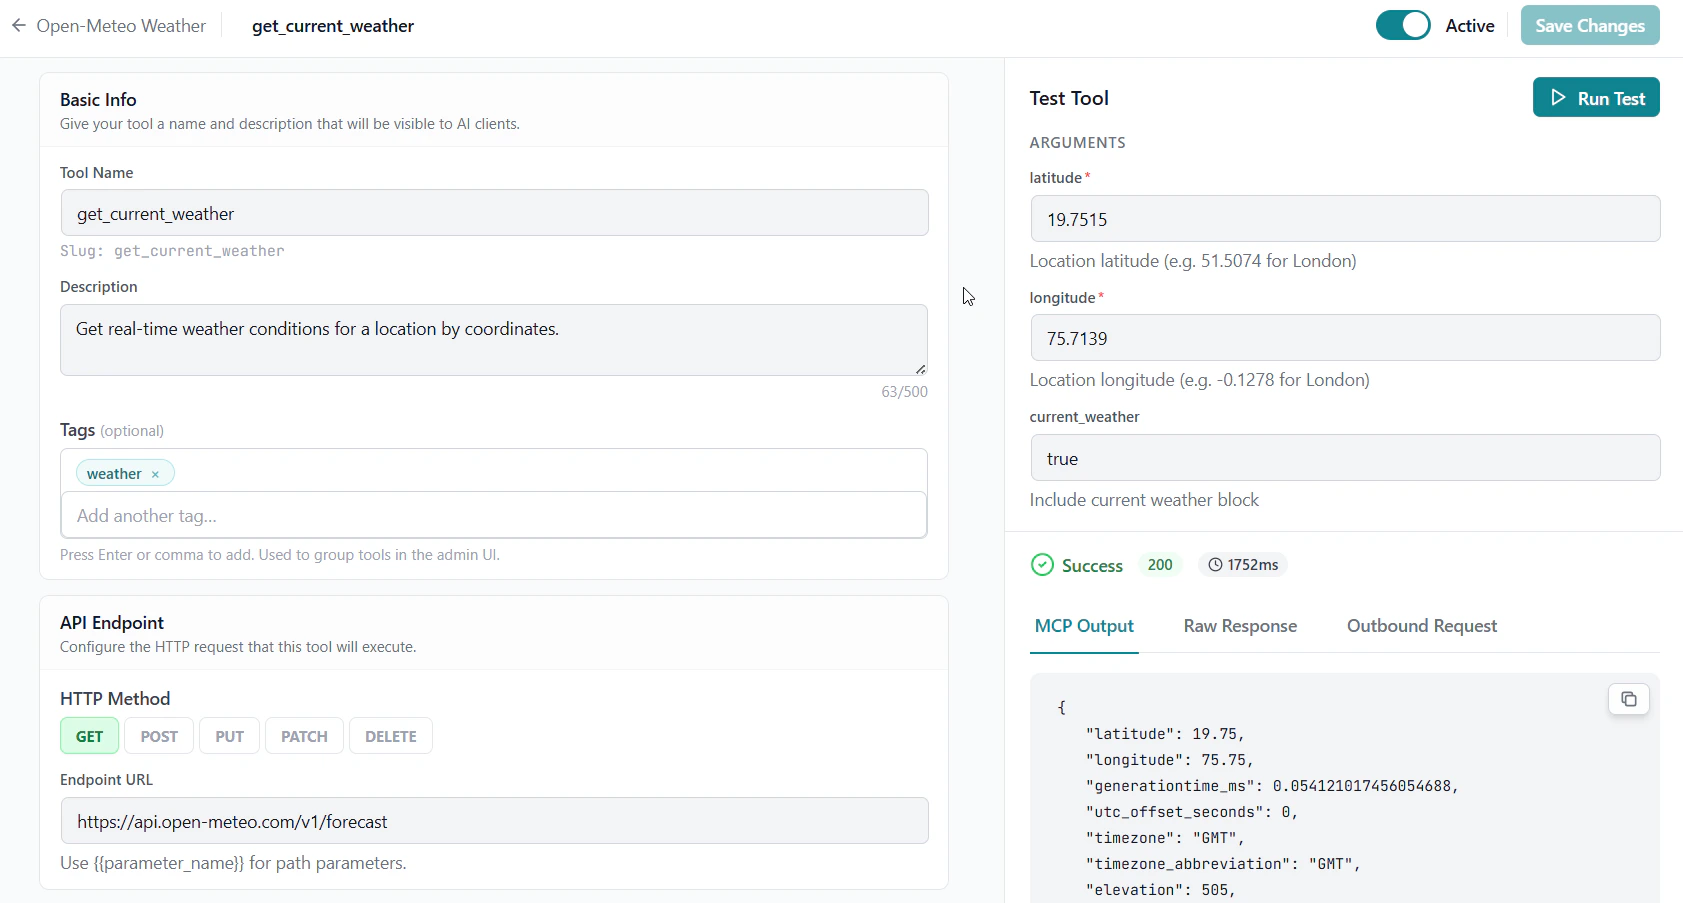Click the current_weather argument field
The image size is (1683, 903).
(x=1345, y=458)
